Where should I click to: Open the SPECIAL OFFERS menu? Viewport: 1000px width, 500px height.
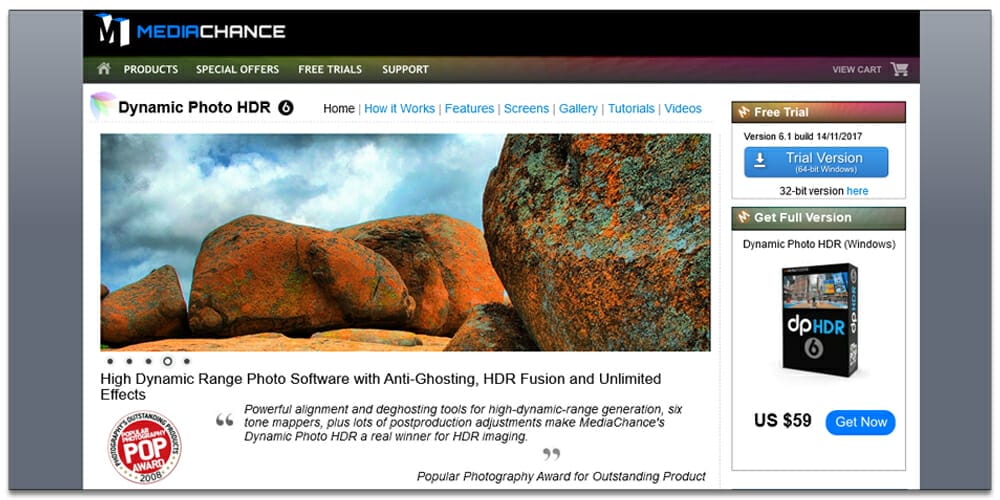(x=237, y=69)
